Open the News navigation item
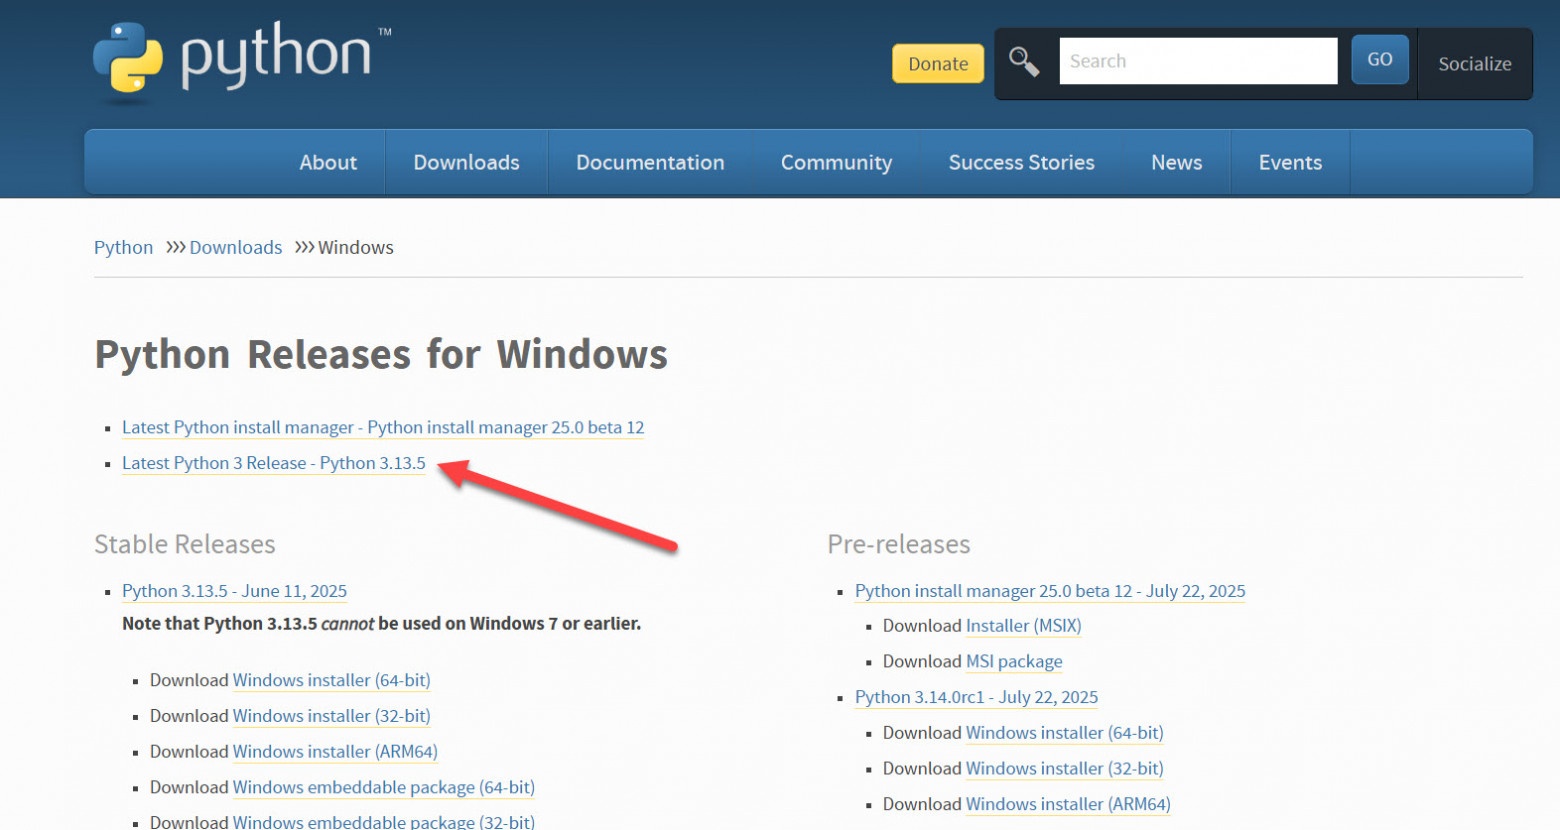This screenshot has height=830, width=1560. click(x=1176, y=162)
